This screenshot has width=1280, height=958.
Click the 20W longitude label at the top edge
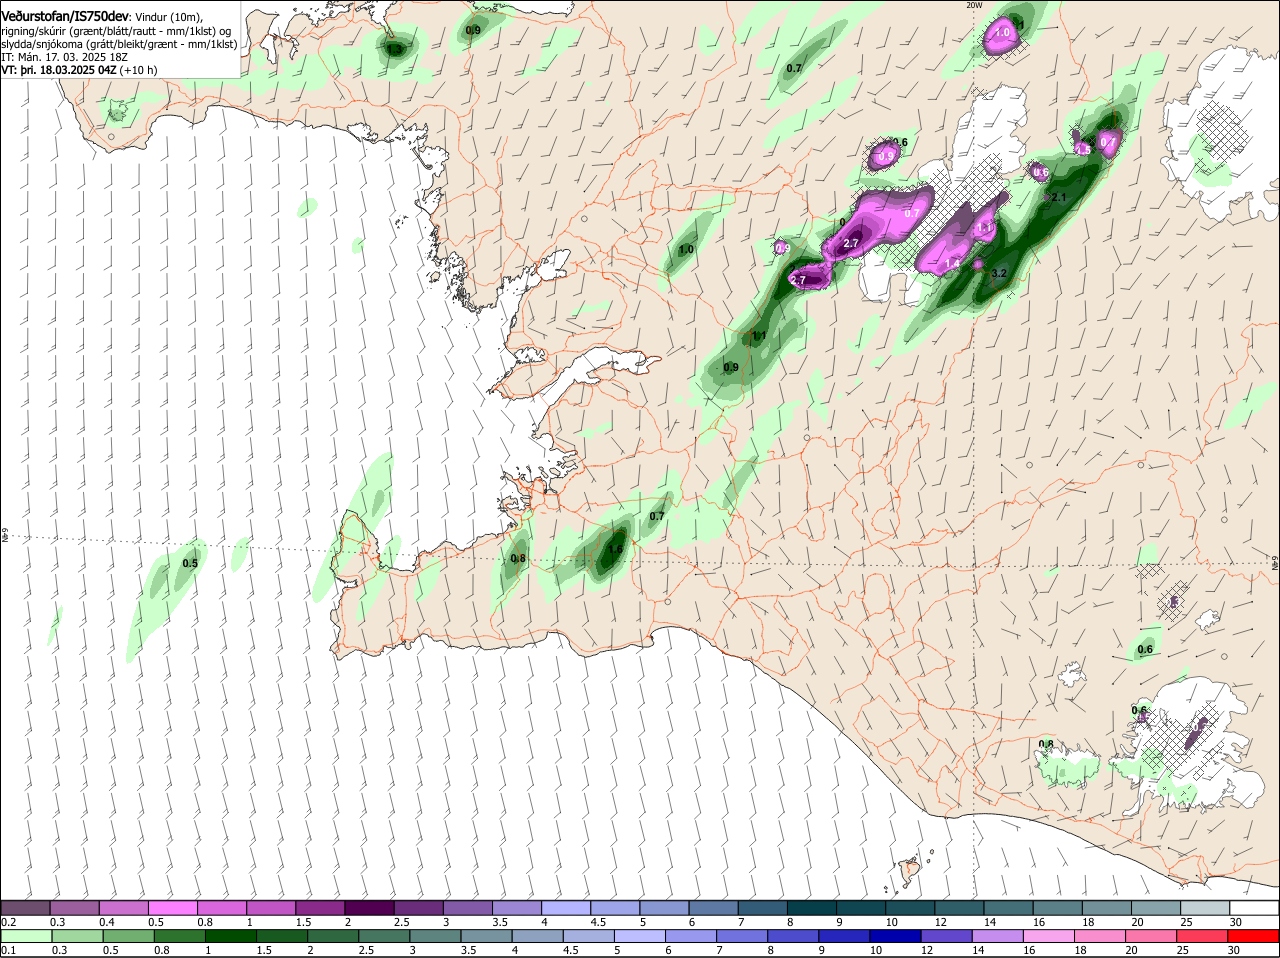[x=975, y=5]
